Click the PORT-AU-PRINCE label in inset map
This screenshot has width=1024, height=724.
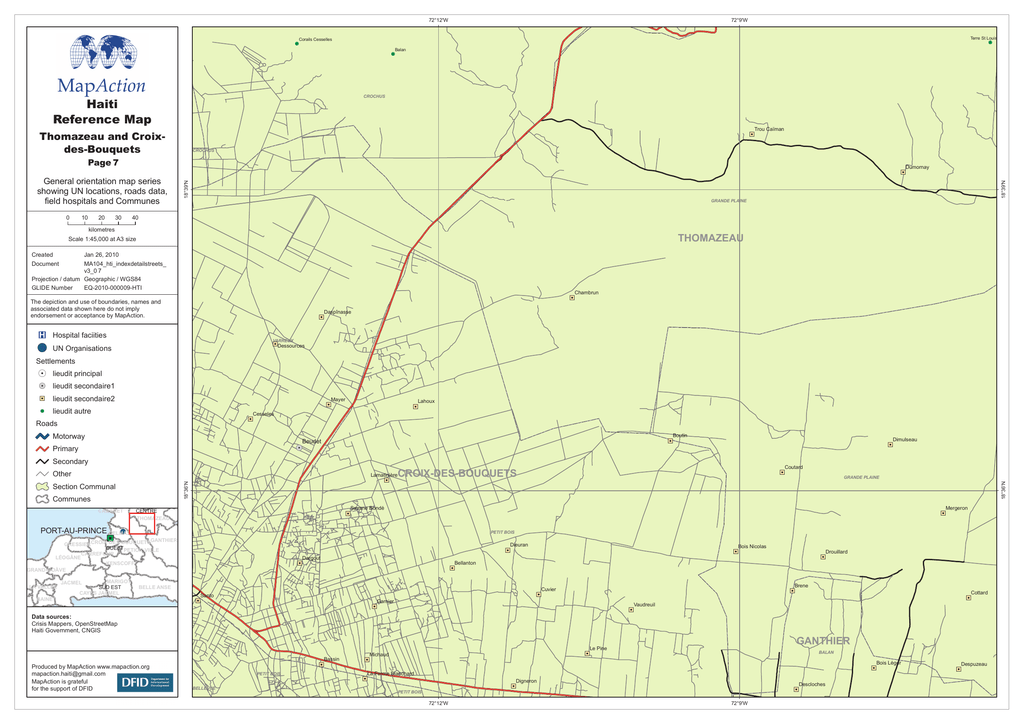pos(74,531)
